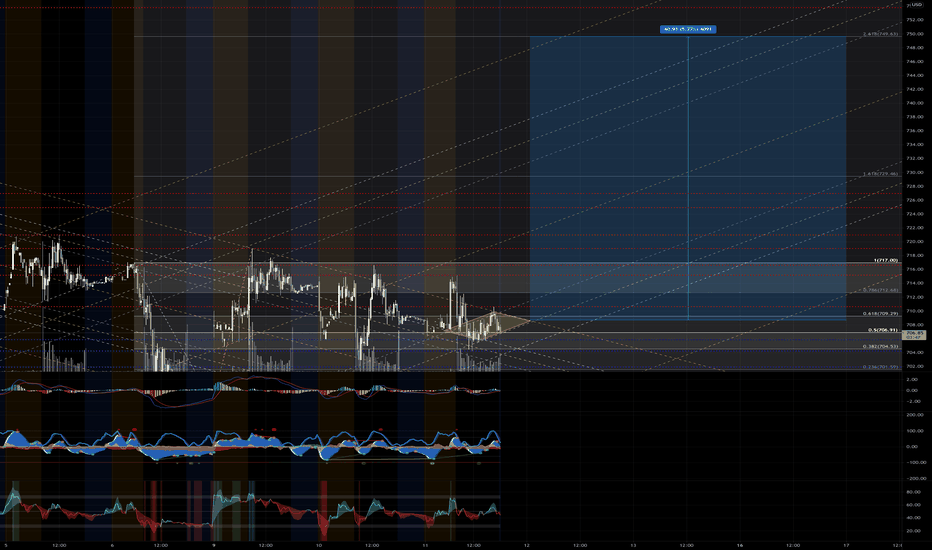Click date label 10 on time axis

[319, 545]
